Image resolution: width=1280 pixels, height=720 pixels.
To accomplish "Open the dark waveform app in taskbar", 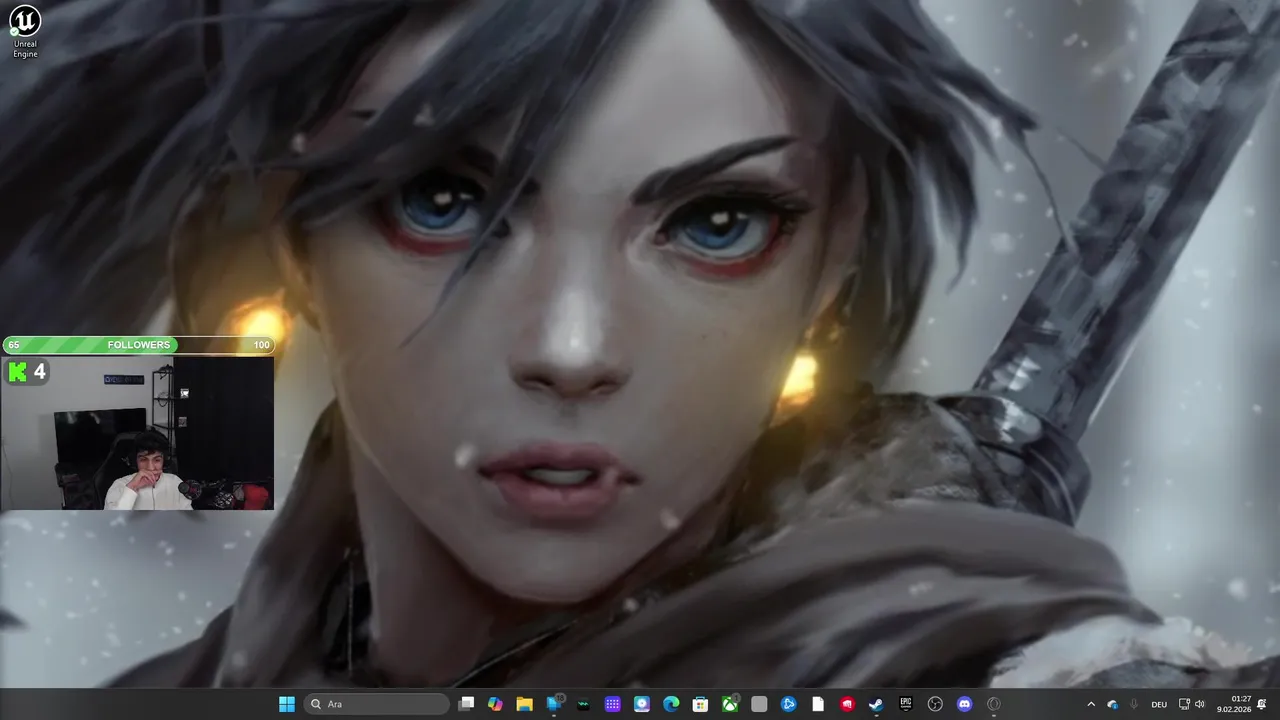I will click(583, 704).
